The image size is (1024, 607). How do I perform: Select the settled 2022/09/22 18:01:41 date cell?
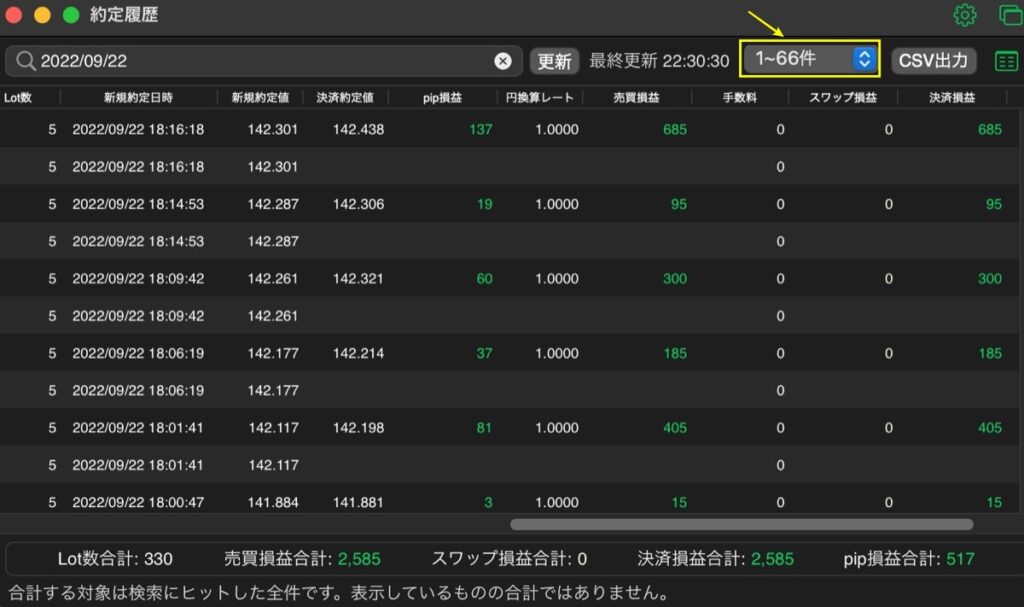[x=138, y=427]
